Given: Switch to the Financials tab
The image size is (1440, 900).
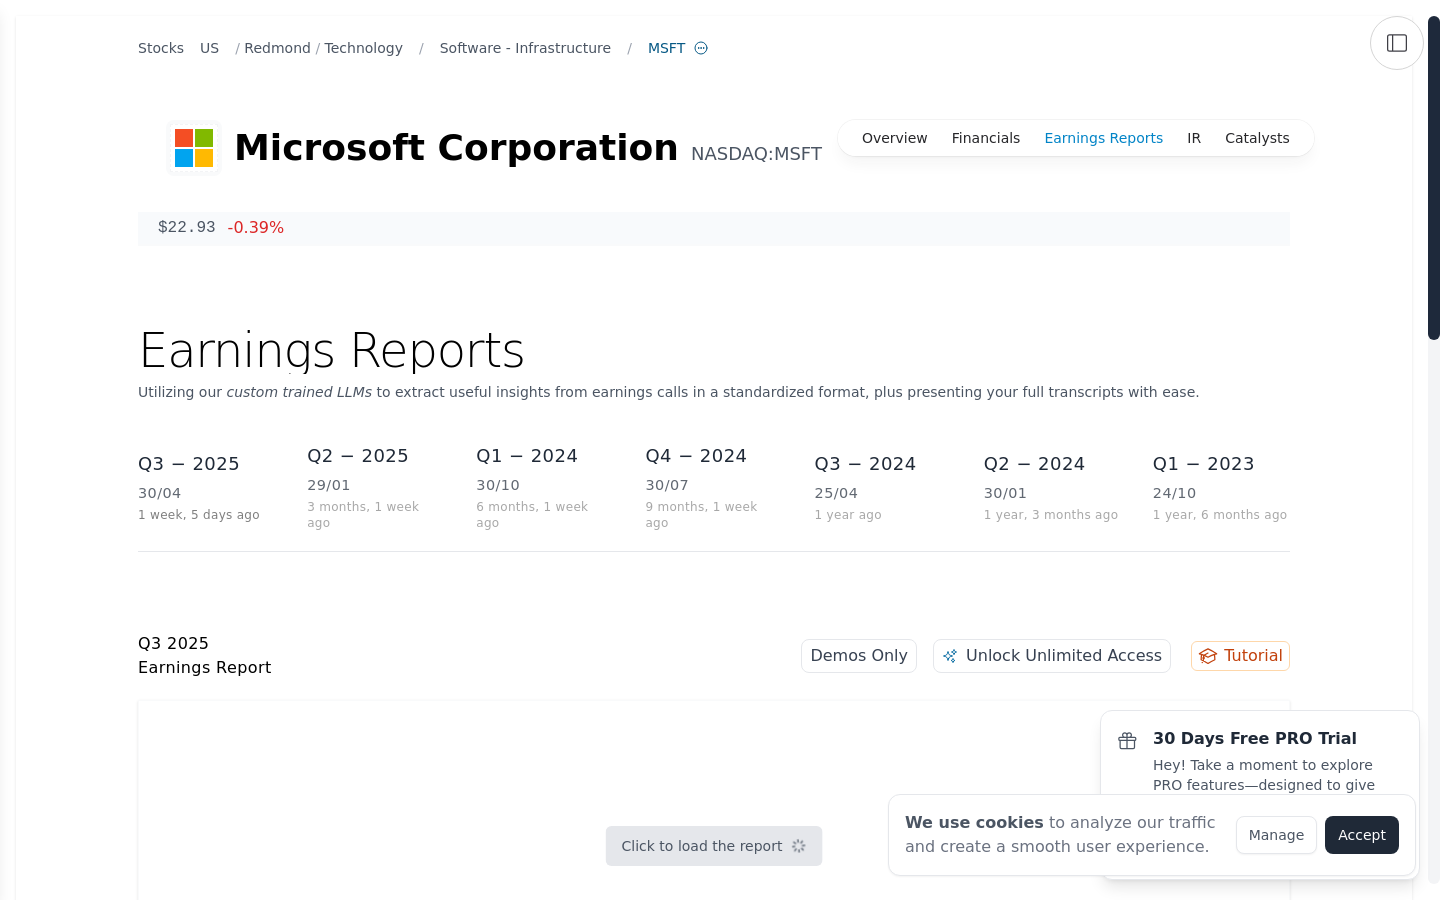Looking at the screenshot, I should pyautogui.click(x=985, y=138).
